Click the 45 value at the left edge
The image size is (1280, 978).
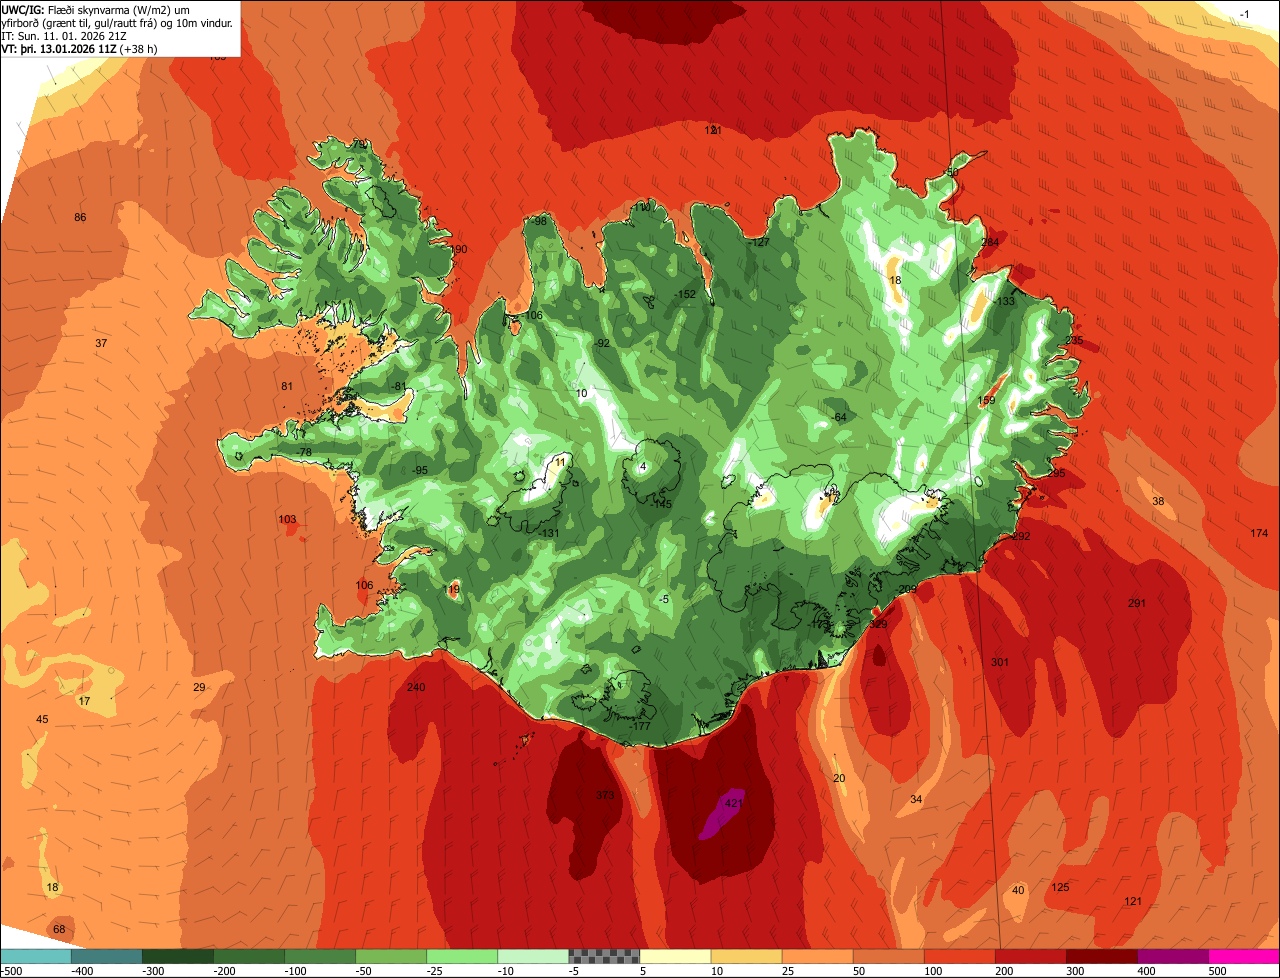[x=42, y=719]
